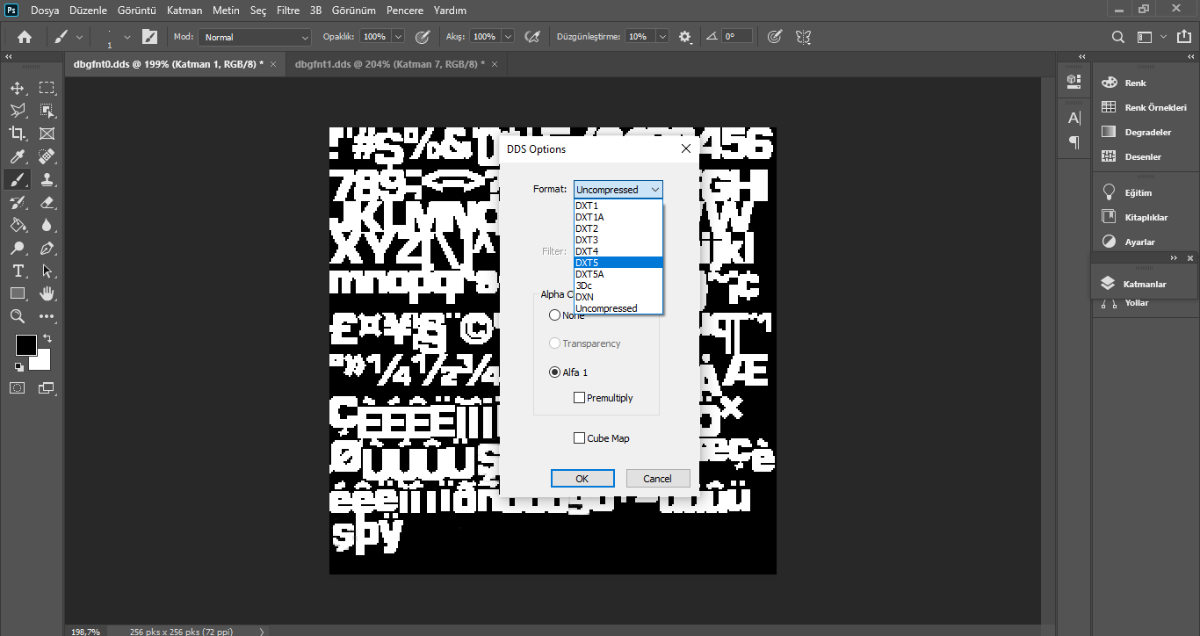This screenshot has width=1200, height=636.
Task: Enable the Premultiply checkbox
Action: click(x=580, y=398)
